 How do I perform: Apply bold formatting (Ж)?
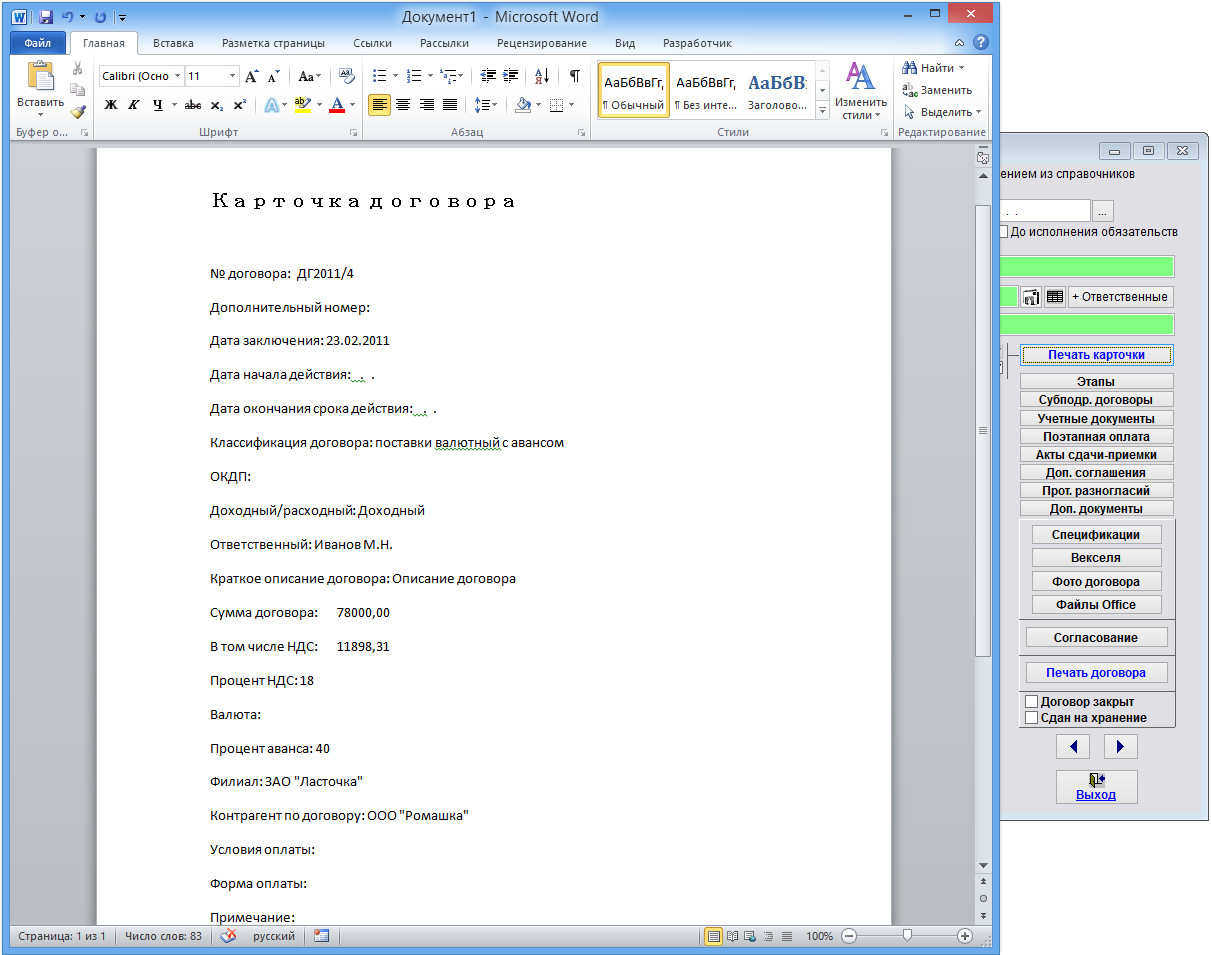tap(111, 105)
